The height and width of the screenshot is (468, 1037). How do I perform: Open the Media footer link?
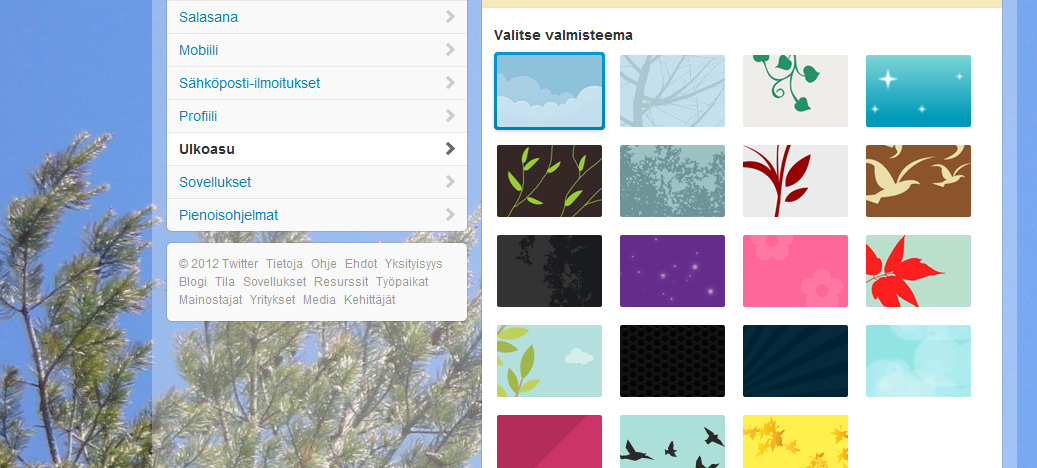[x=319, y=299]
